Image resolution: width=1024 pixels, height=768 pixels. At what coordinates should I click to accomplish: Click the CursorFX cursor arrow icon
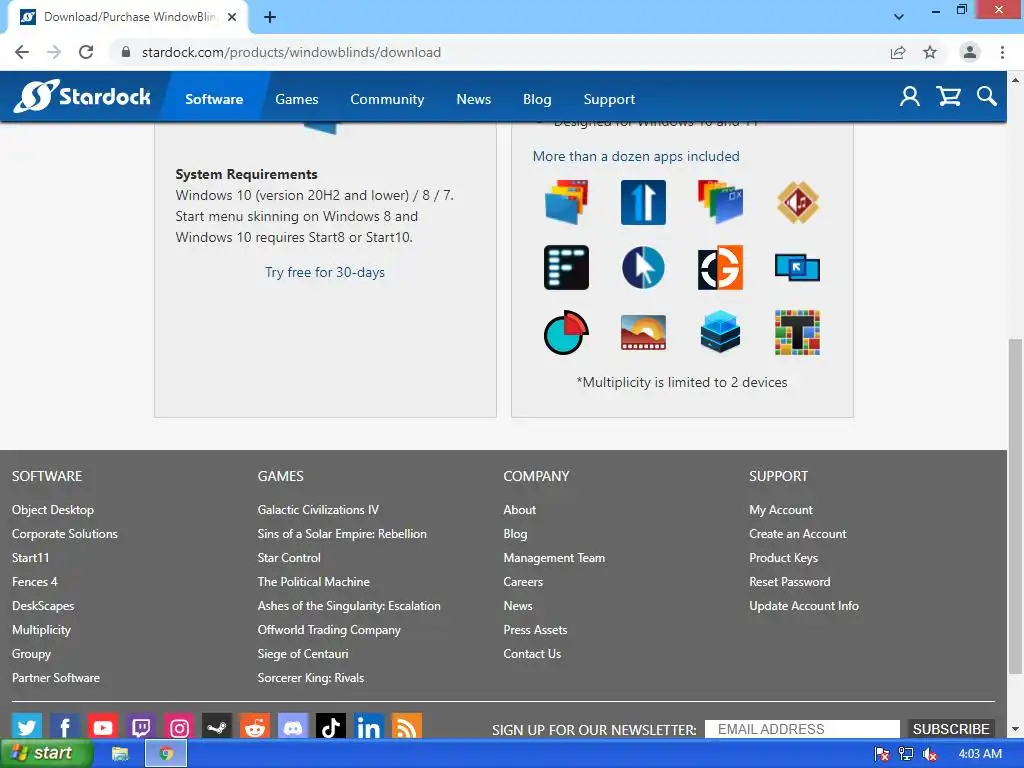click(643, 268)
